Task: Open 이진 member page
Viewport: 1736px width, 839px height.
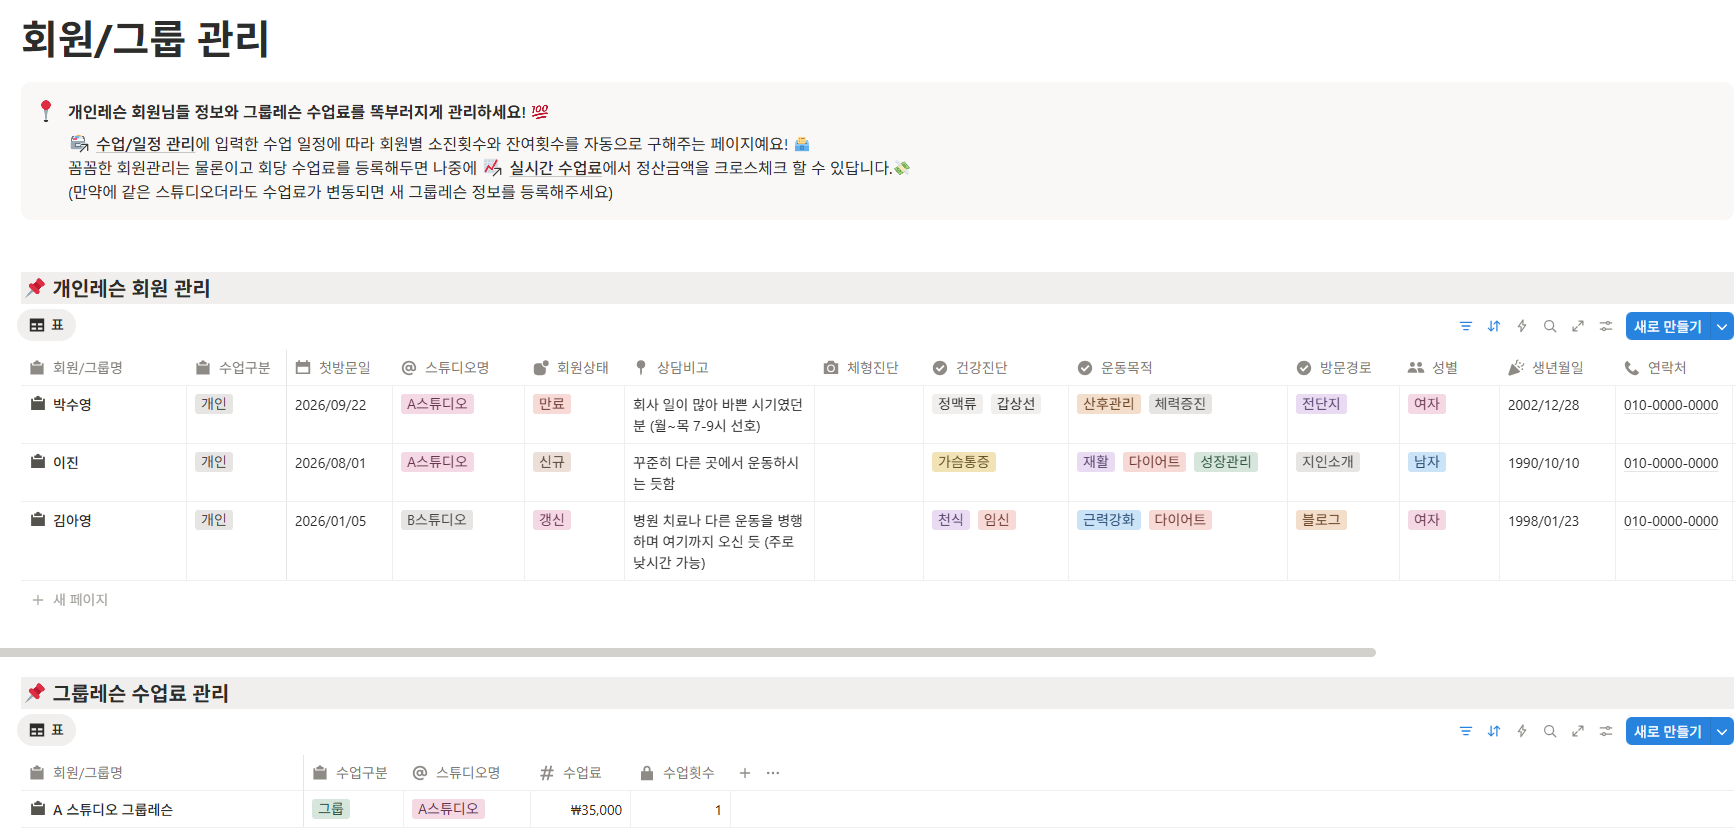Action: (x=66, y=463)
